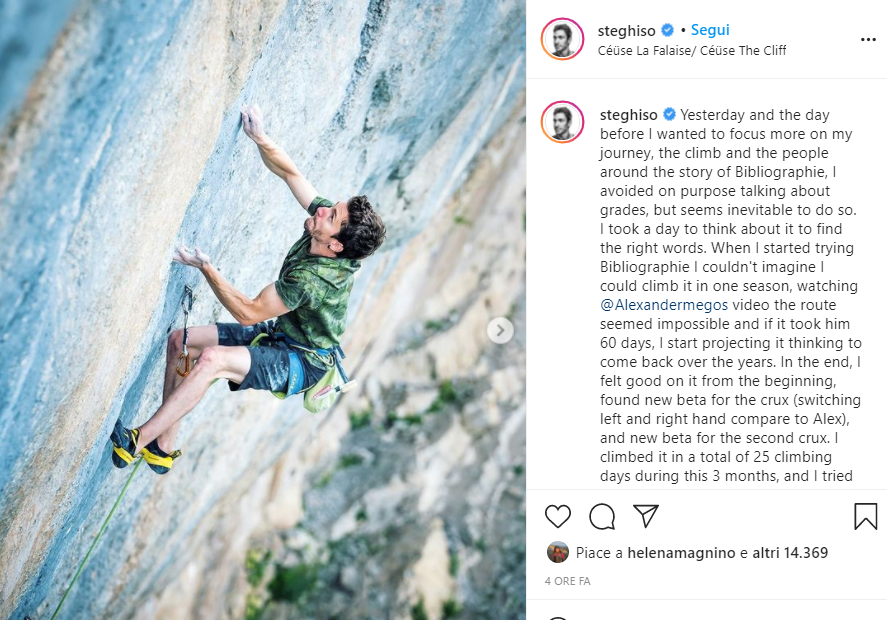This screenshot has width=887, height=620.
Task: Advance to next photo with arrow
Action: [x=500, y=330]
